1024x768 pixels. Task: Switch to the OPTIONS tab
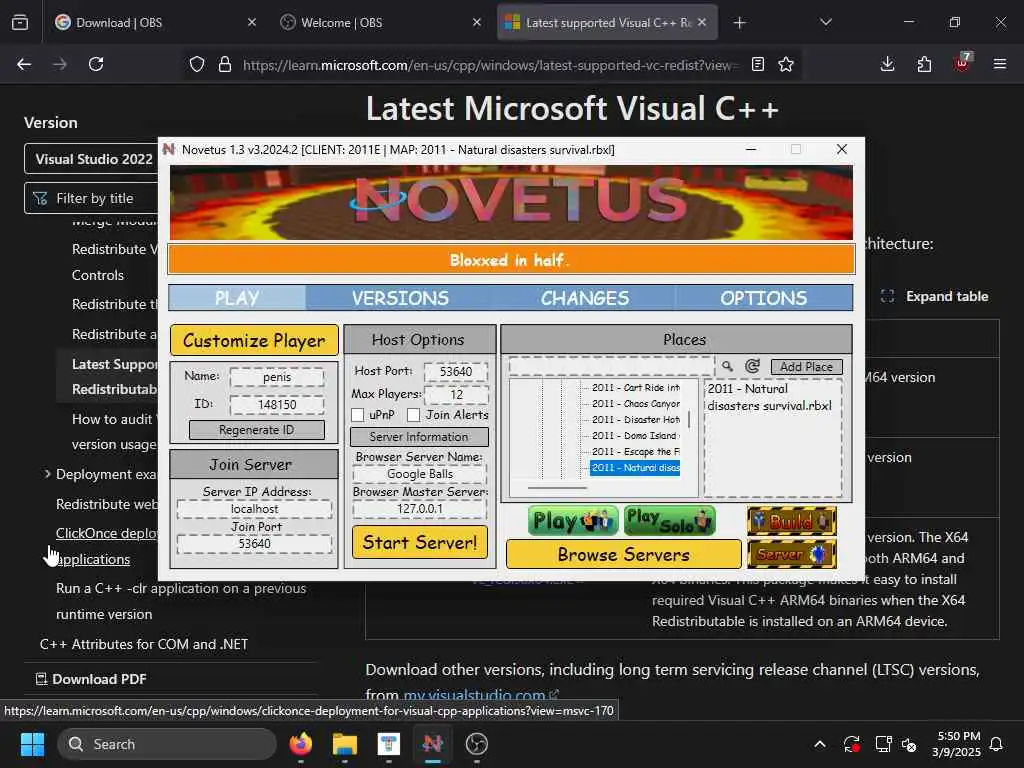[x=763, y=298]
